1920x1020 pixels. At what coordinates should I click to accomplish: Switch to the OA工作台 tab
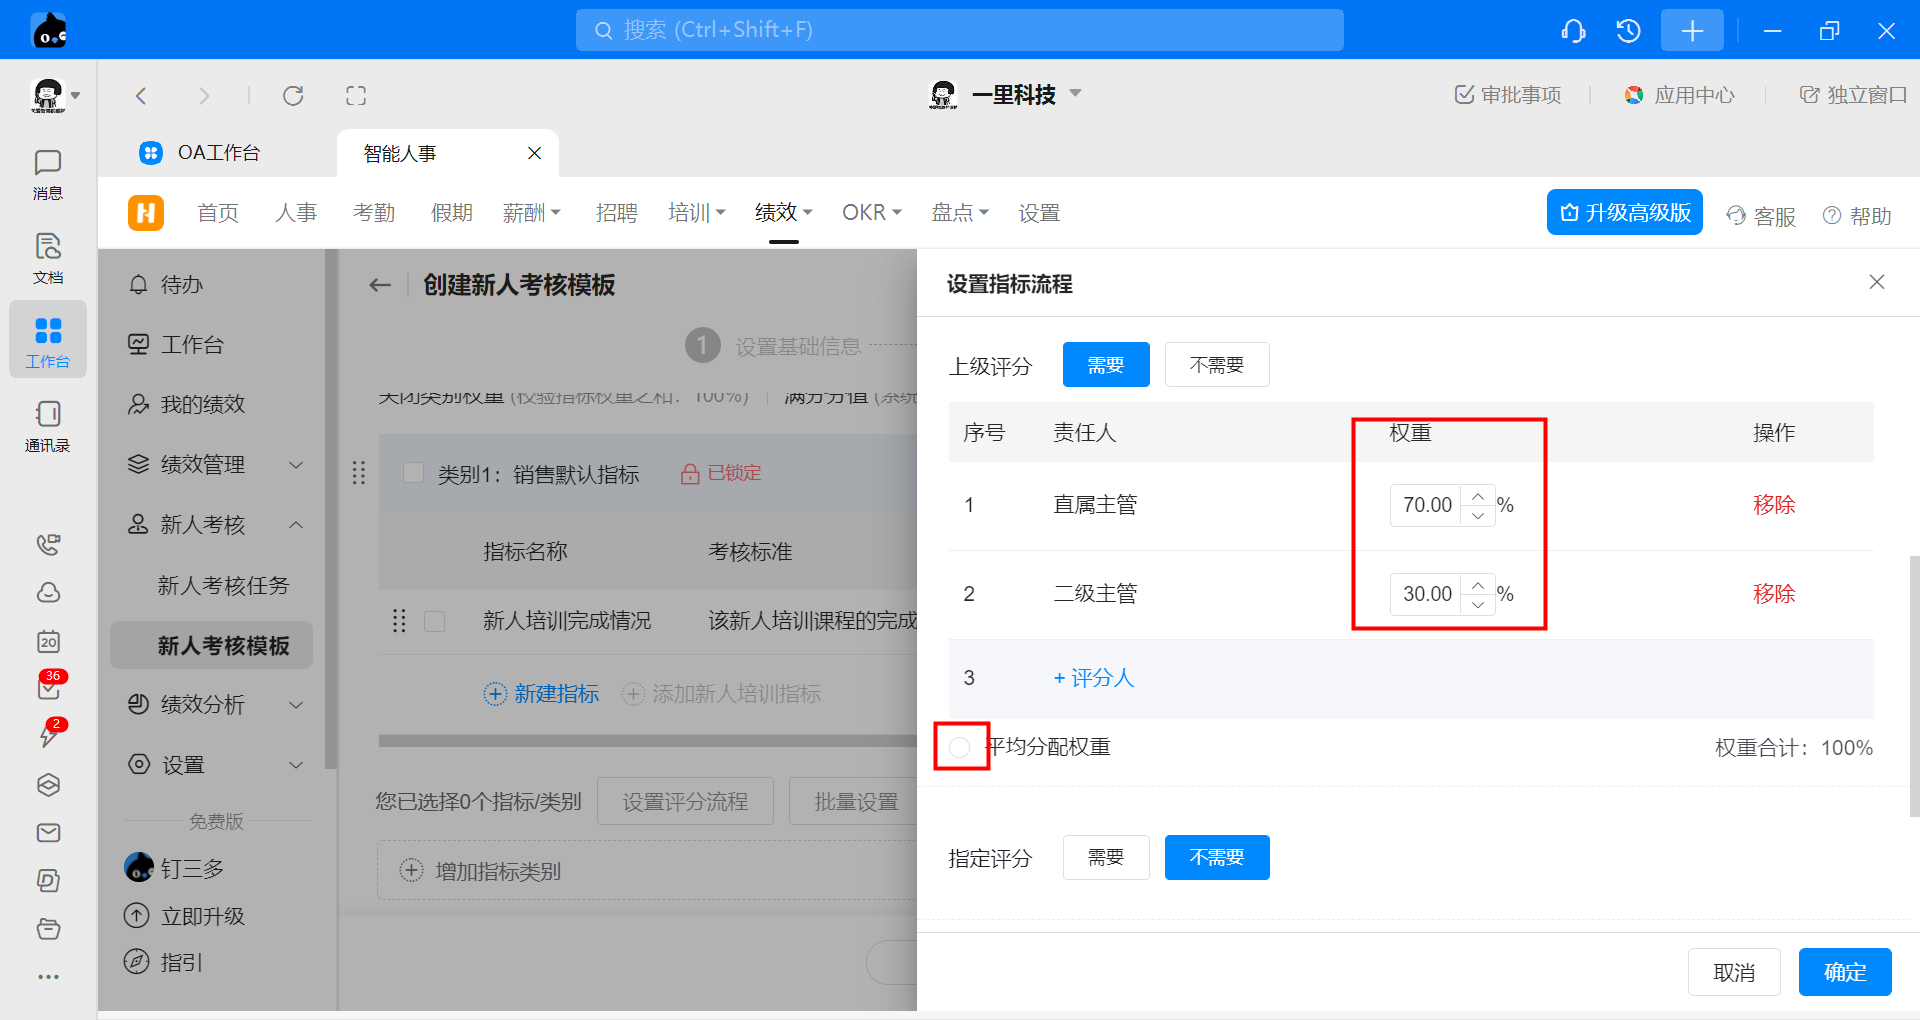218,153
